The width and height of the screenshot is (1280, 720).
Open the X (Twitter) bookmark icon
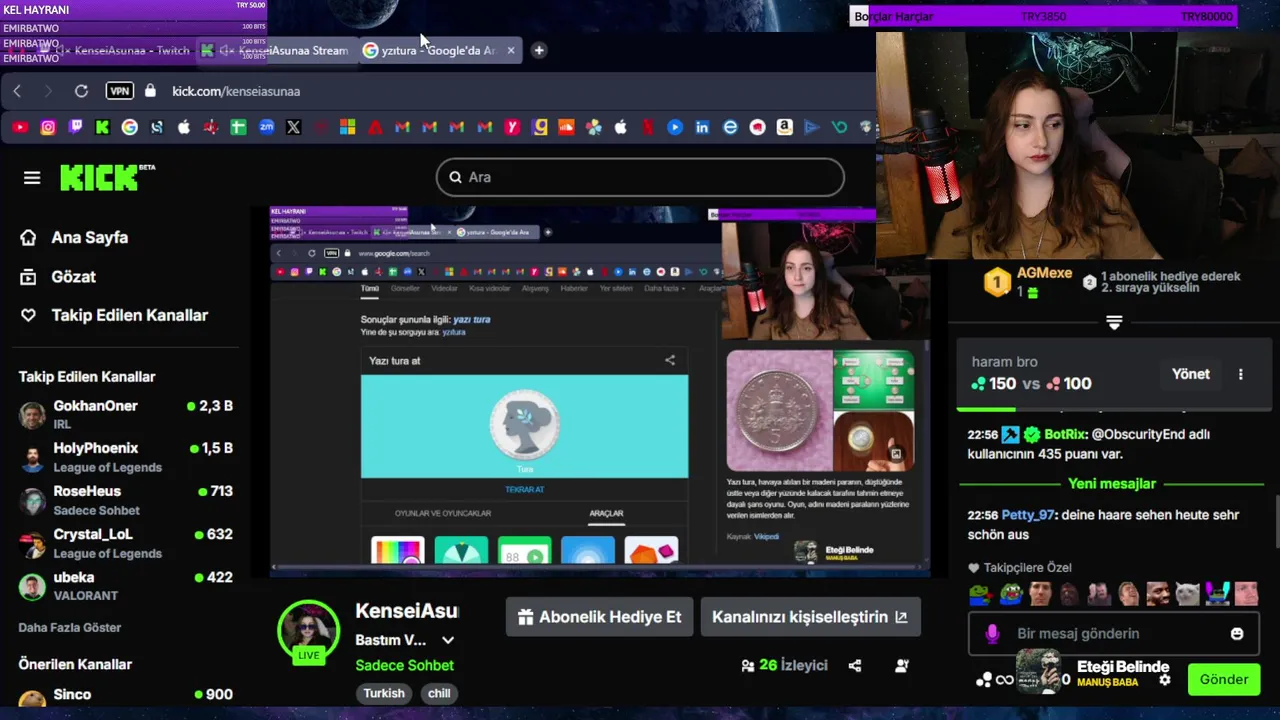[293, 127]
